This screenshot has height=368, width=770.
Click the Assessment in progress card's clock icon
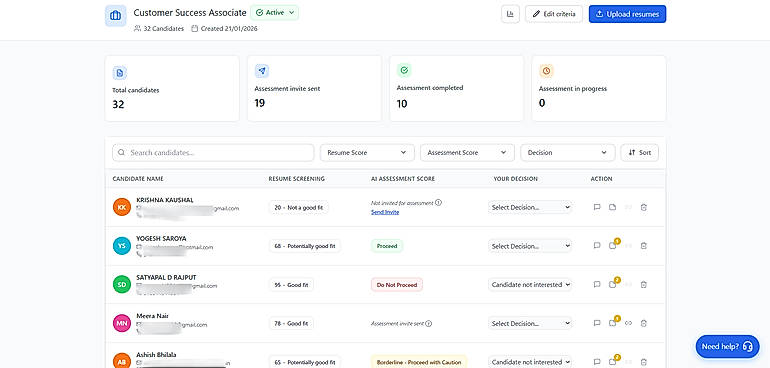coord(546,71)
